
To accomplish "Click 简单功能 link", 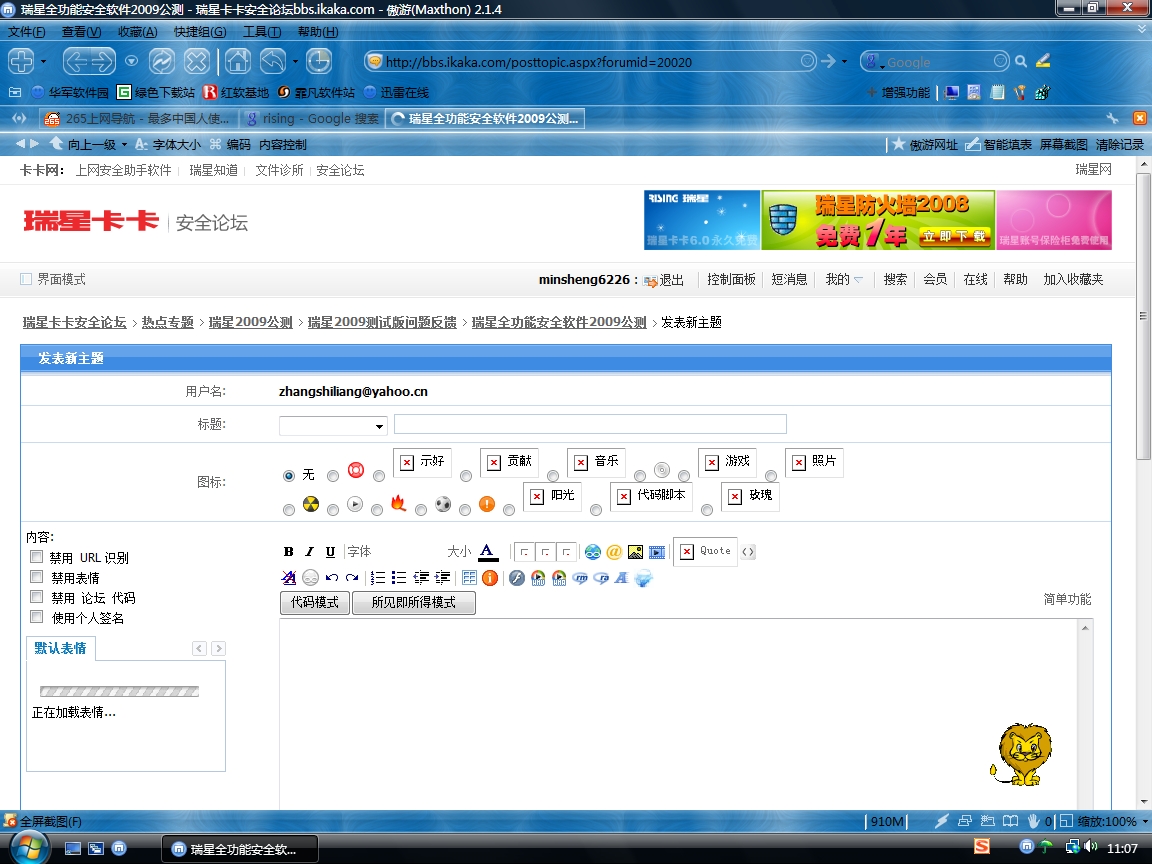I will (1067, 600).
